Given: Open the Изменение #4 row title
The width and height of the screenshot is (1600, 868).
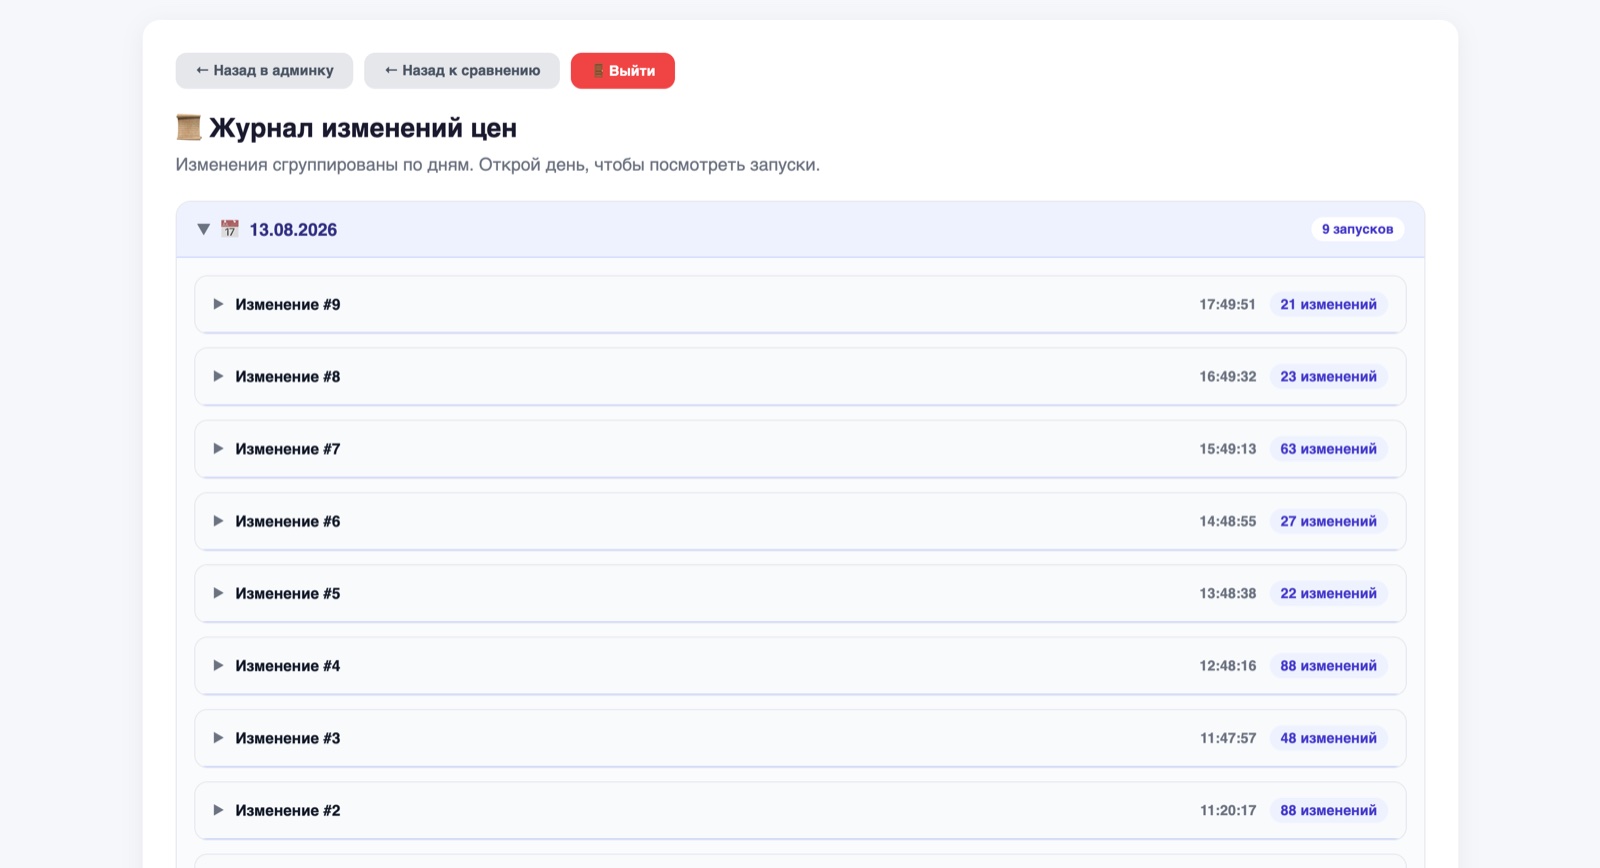Looking at the screenshot, I should [x=288, y=666].
